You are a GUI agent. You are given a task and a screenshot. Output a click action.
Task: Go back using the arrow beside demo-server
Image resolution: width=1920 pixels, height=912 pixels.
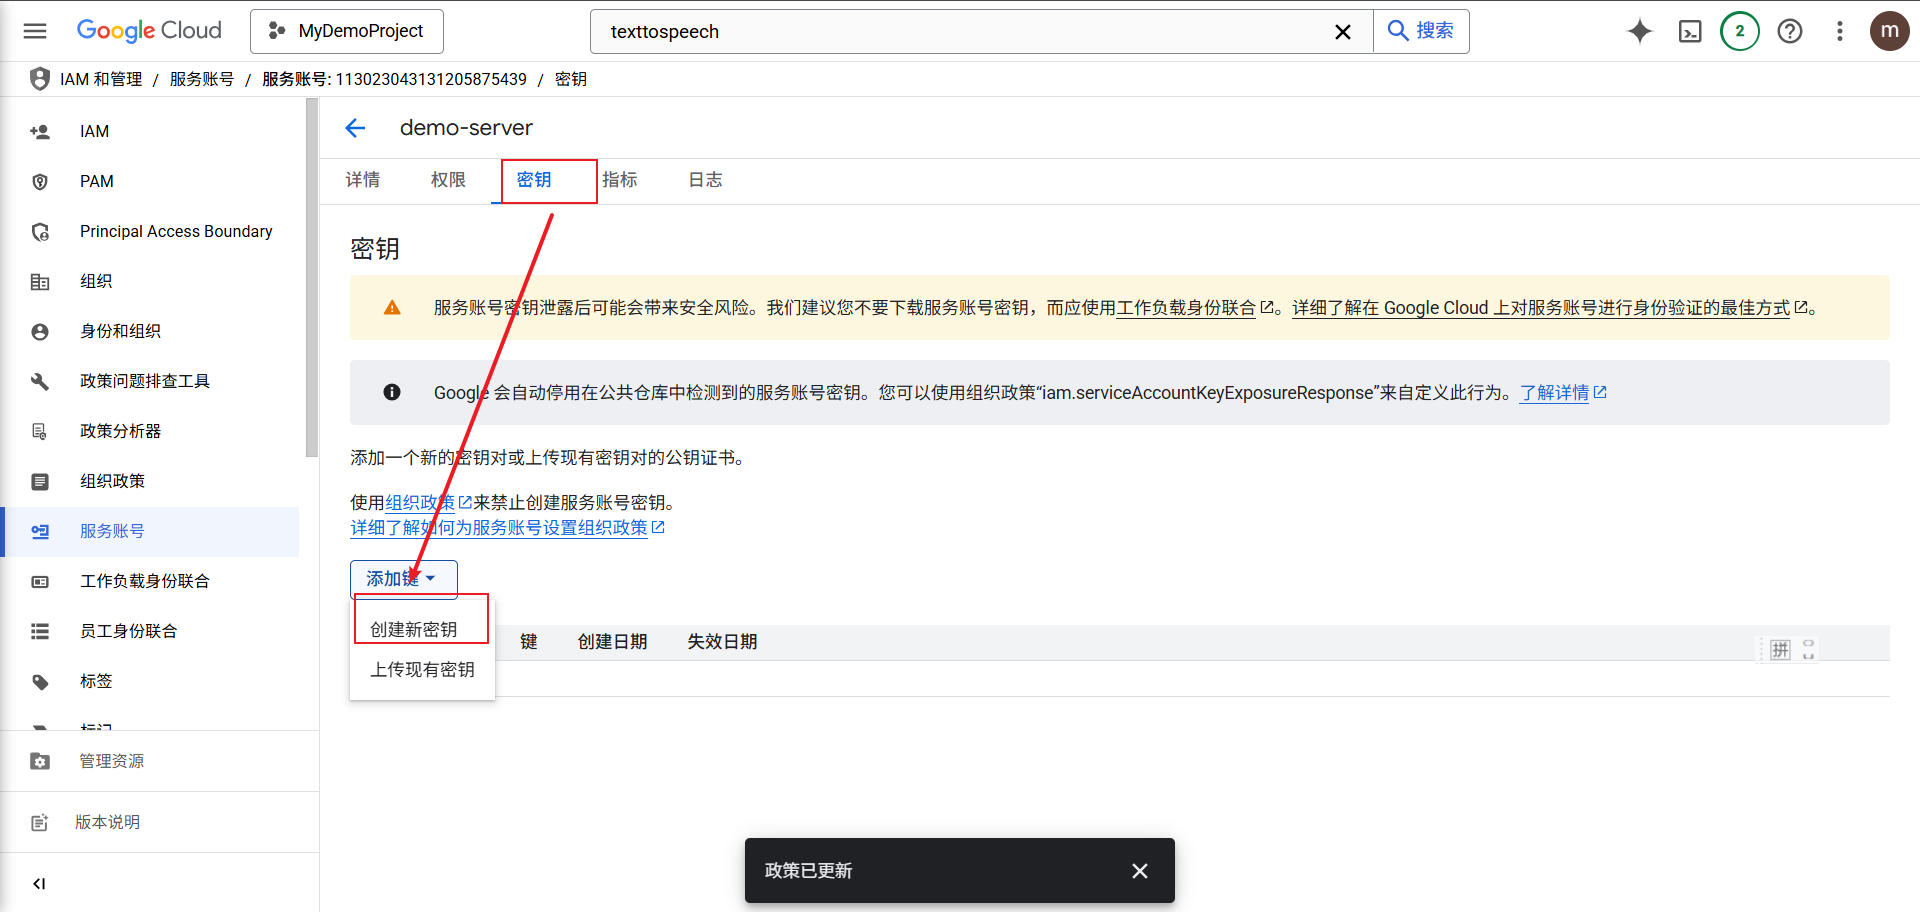(x=356, y=128)
